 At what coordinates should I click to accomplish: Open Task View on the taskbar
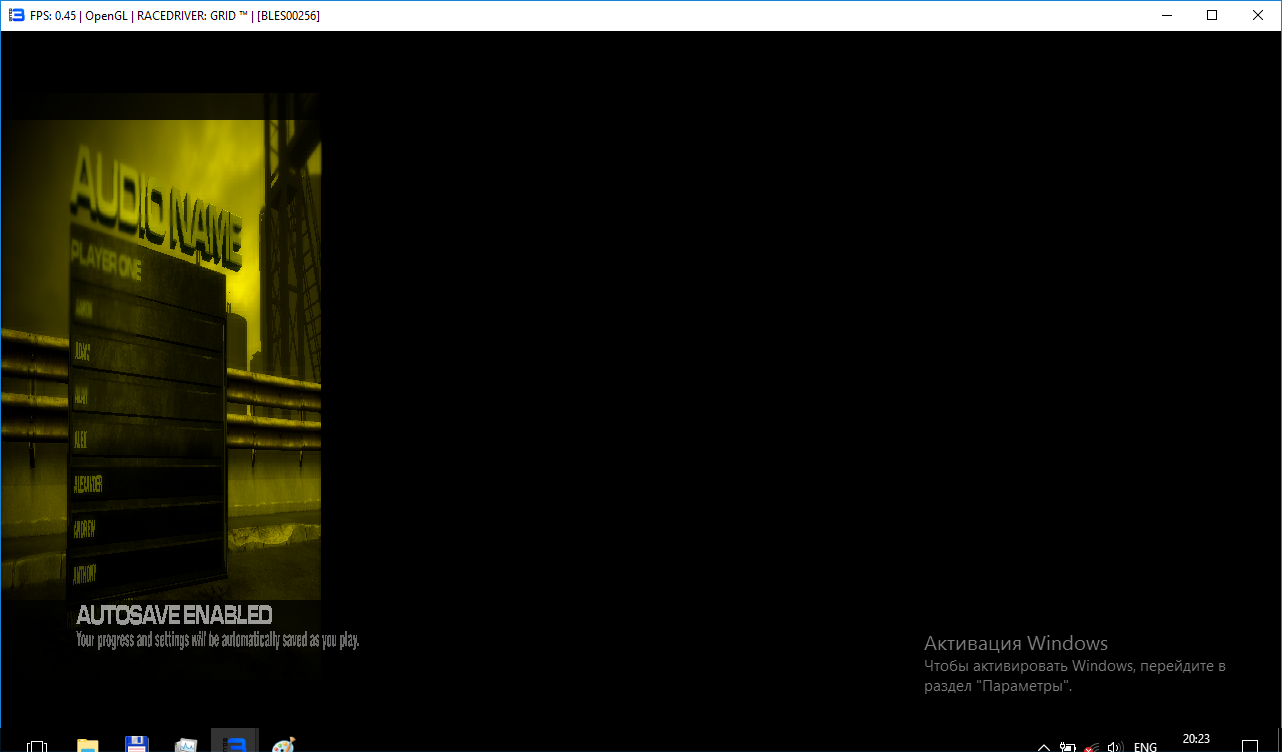(37, 745)
